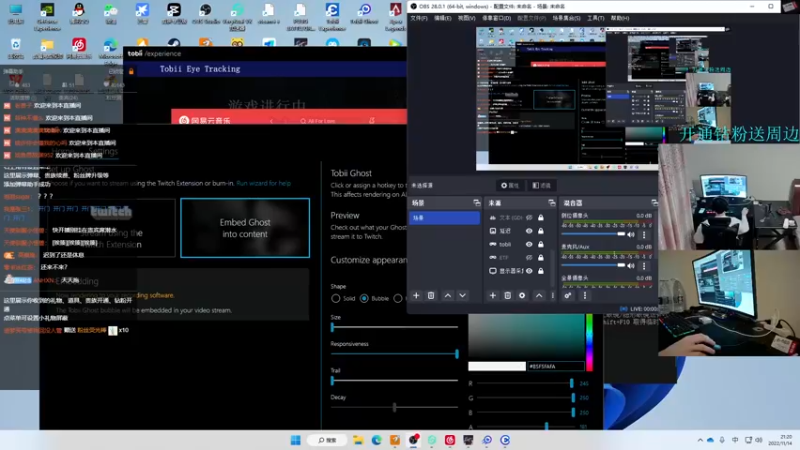800x450 pixels.
Task: Remove the selected source with the trash icon
Action: 508,295
